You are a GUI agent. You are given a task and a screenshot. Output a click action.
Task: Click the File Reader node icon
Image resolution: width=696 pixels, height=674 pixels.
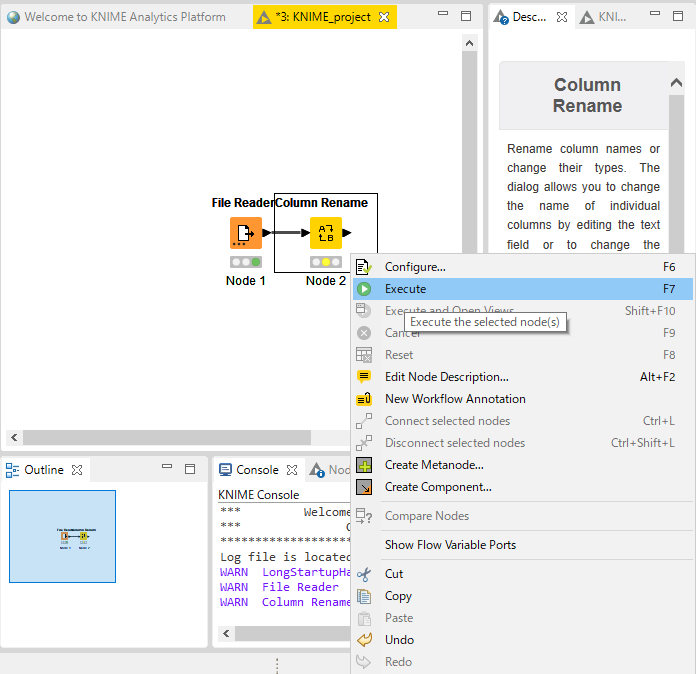pos(245,233)
